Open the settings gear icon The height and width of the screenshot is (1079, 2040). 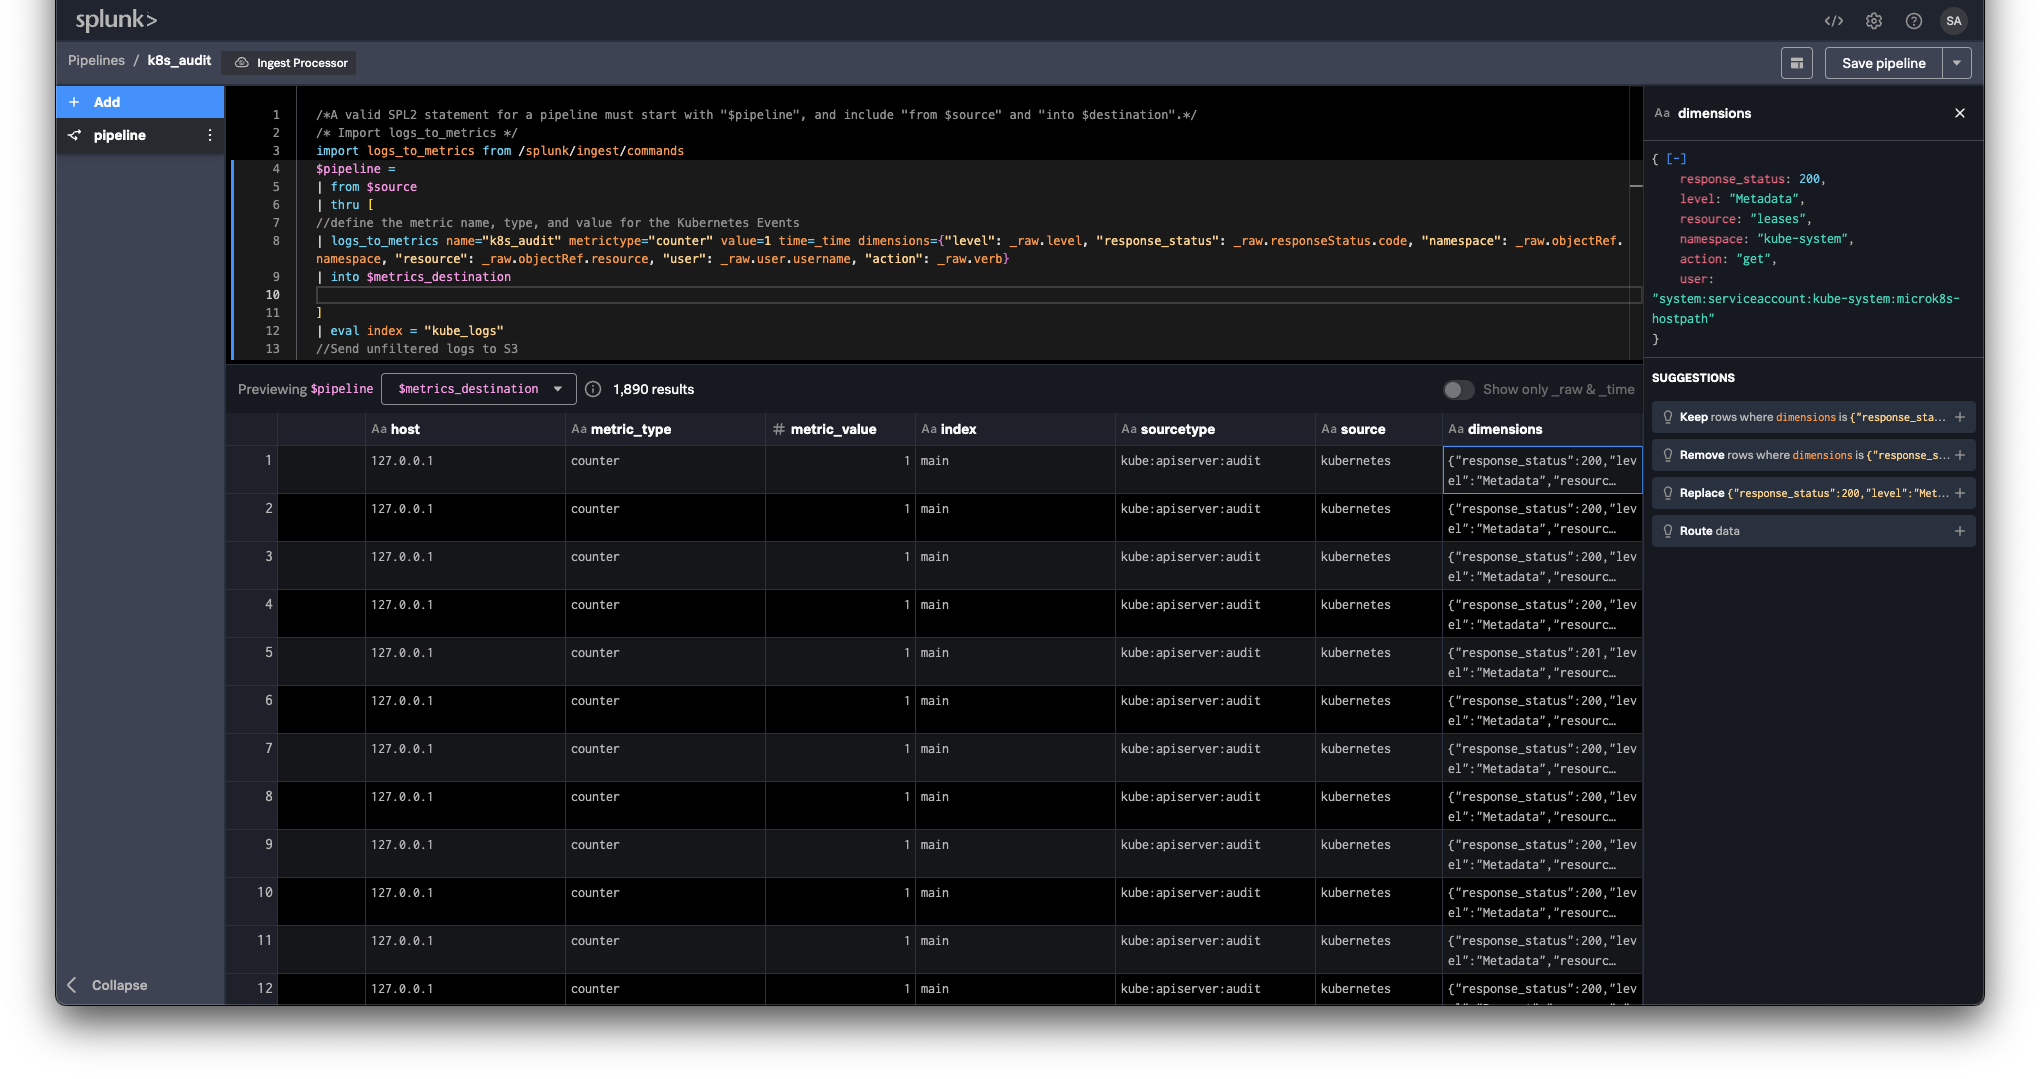point(1874,20)
